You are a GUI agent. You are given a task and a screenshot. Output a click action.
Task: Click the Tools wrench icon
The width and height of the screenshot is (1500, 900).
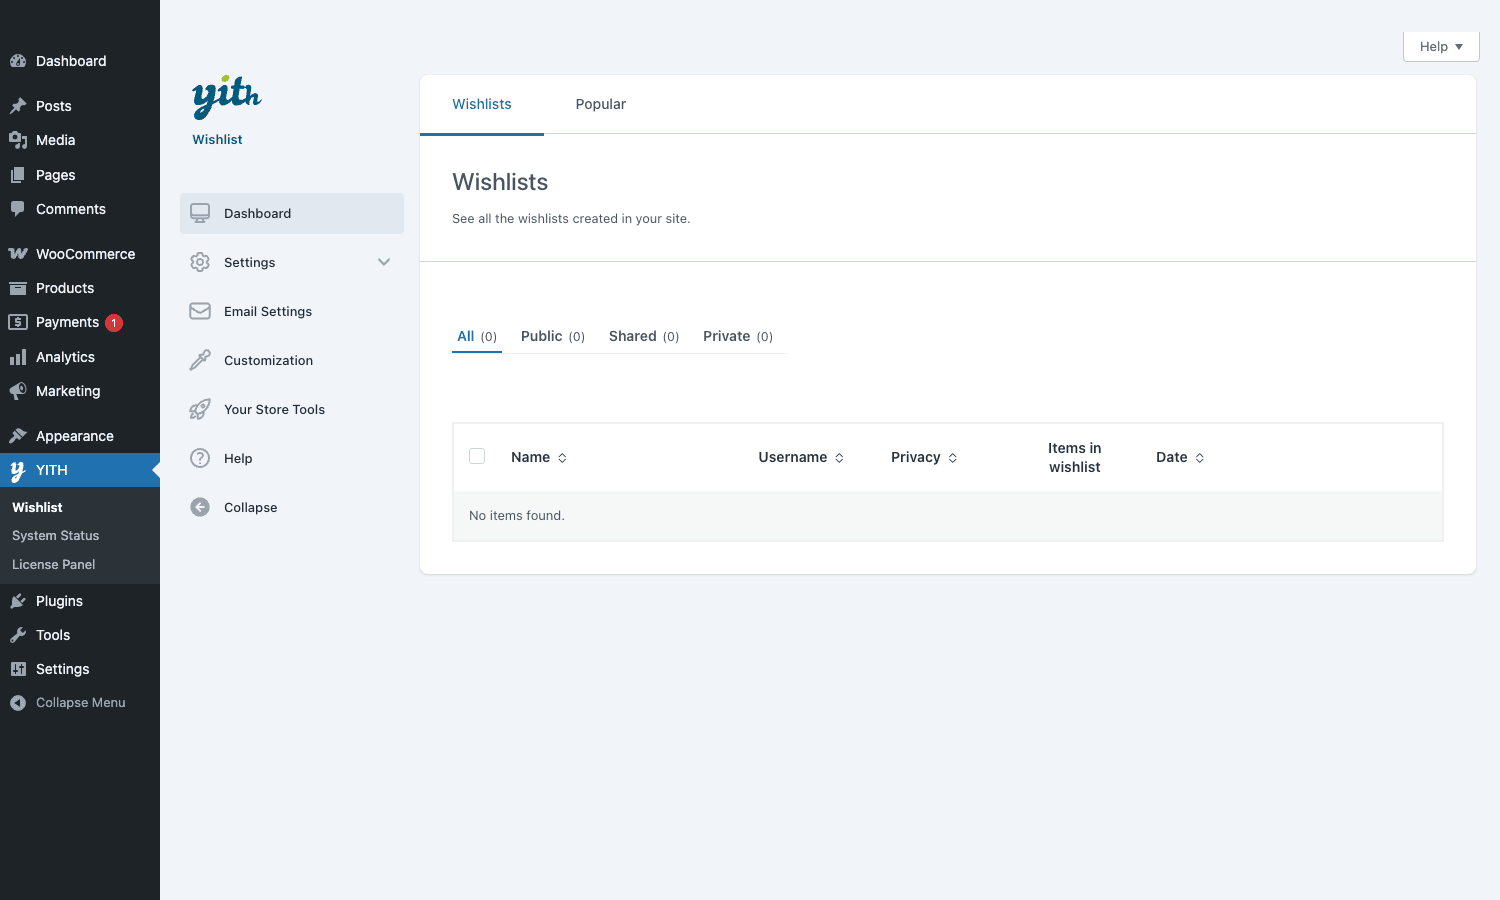[x=18, y=635]
